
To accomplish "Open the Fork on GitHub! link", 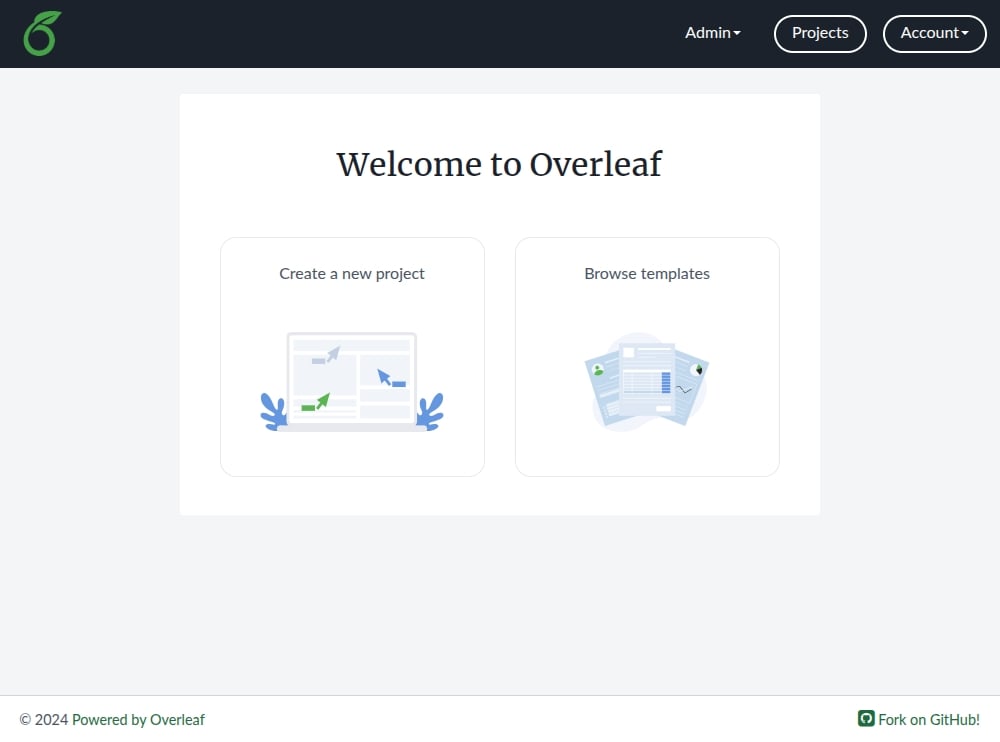I will (929, 720).
